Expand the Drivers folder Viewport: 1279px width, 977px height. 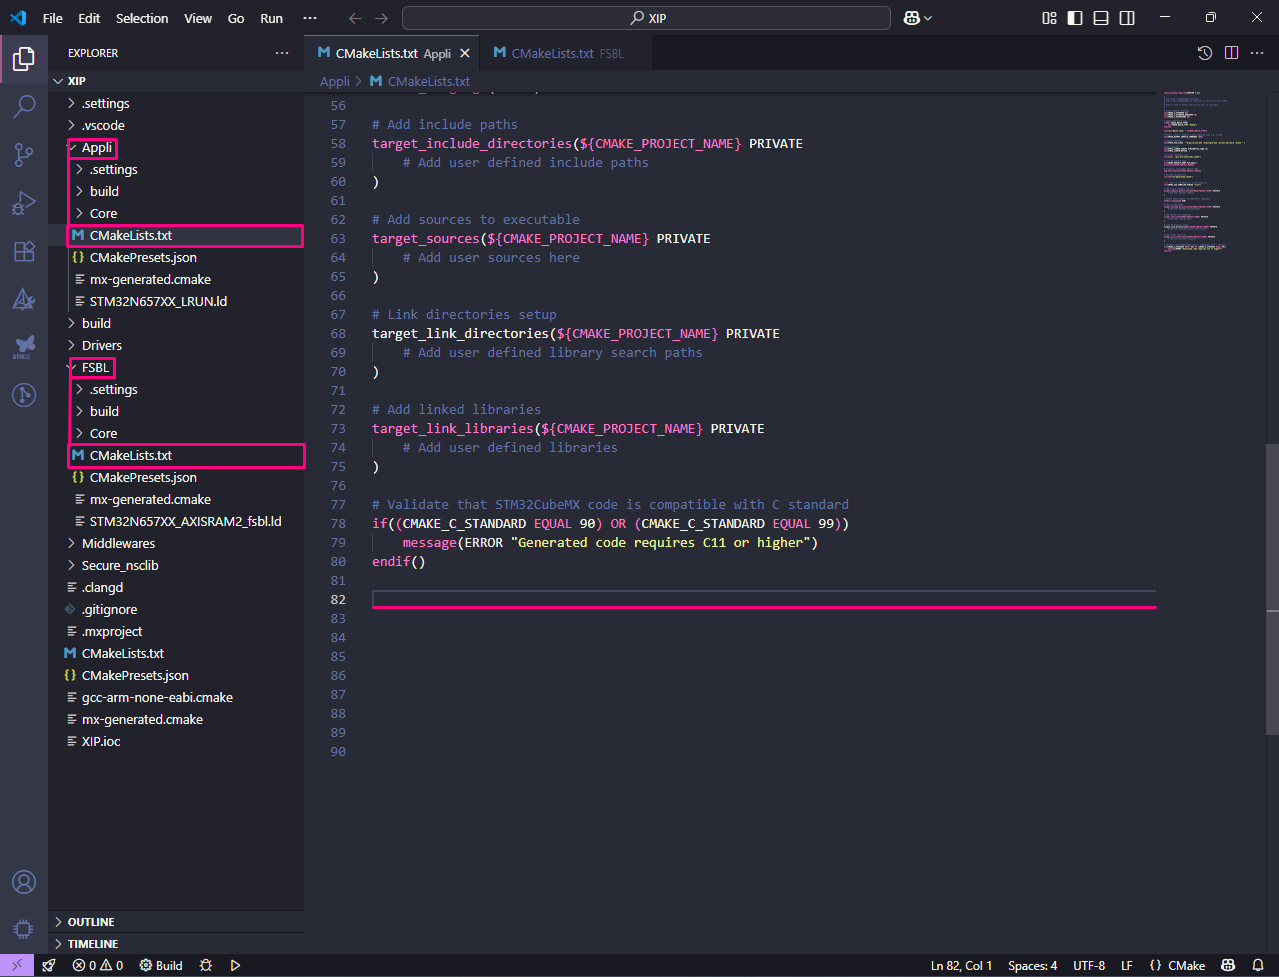[103, 345]
